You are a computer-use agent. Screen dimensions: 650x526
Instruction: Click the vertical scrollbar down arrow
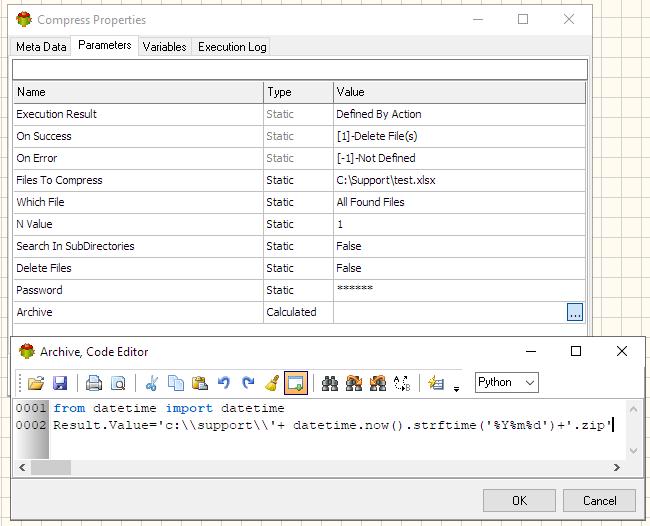point(633,451)
